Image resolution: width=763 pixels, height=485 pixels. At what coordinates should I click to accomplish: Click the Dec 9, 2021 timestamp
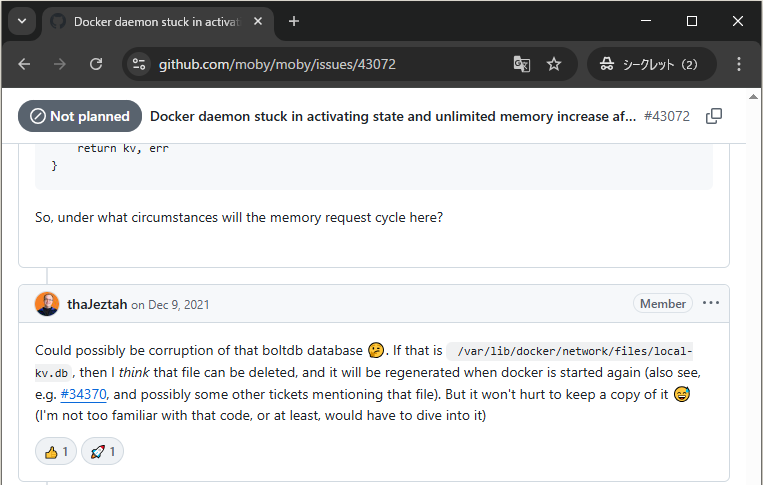click(x=178, y=305)
